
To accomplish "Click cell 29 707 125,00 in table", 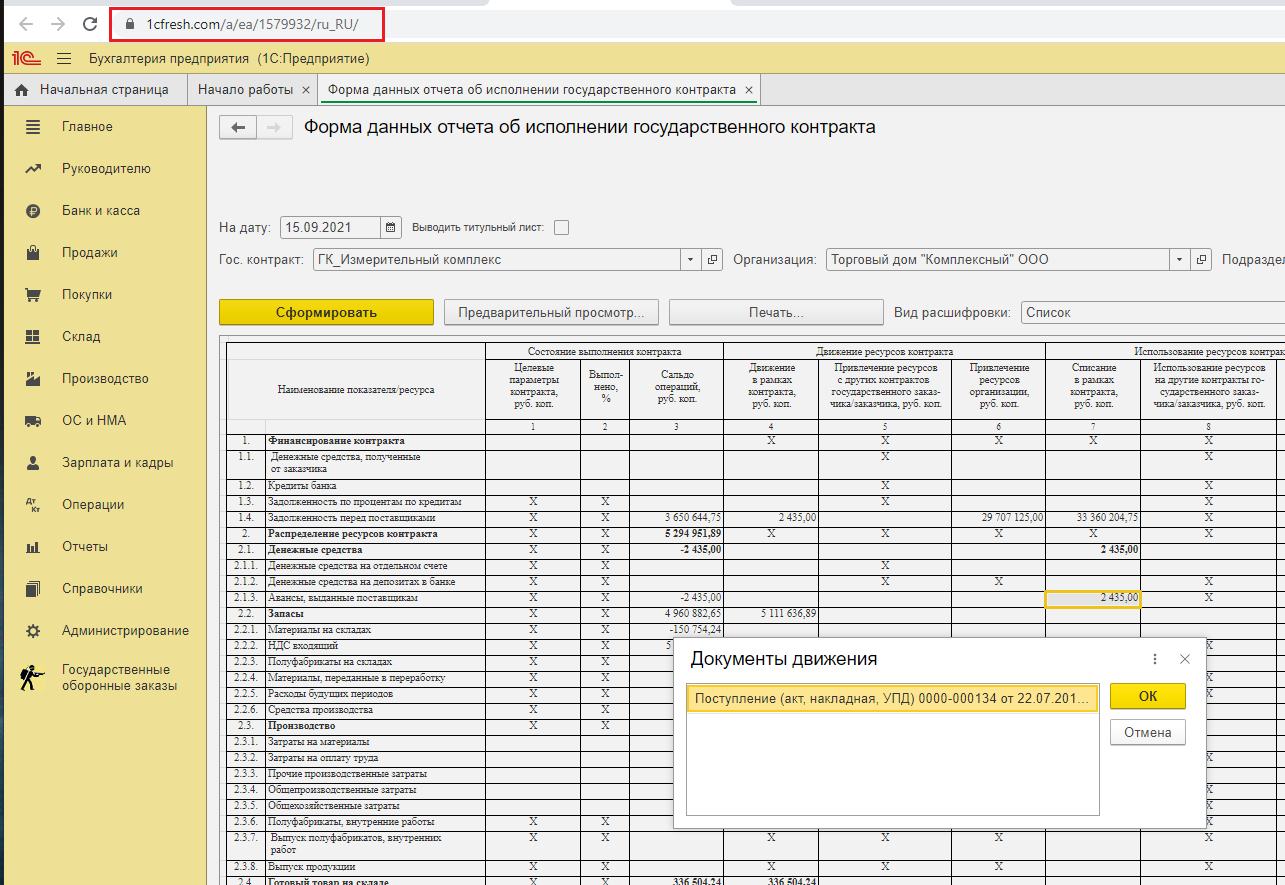I will (x=998, y=518).
